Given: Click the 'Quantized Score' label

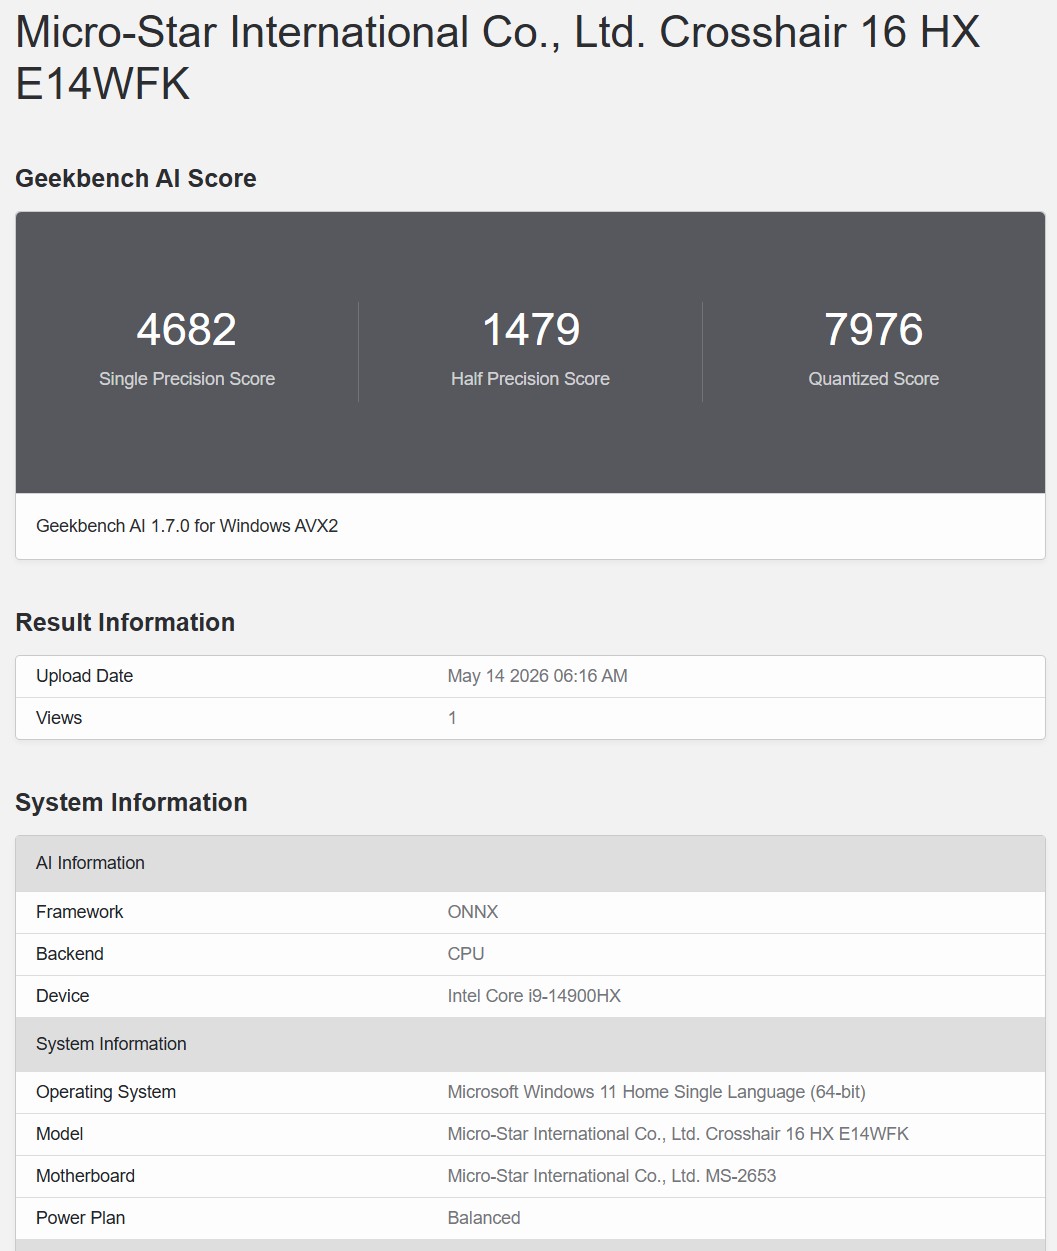Looking at the screenshot, I should click(x=874, y=379).
